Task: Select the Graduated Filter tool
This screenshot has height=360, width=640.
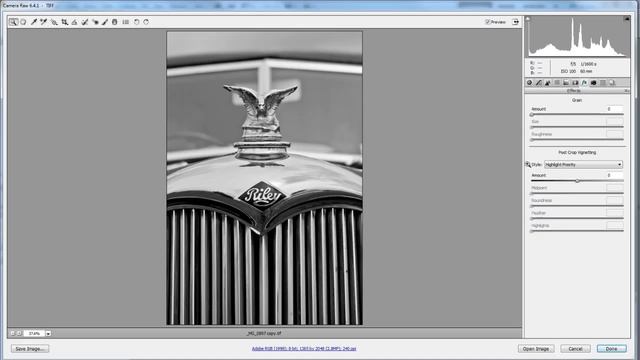Action: point(115,22)
